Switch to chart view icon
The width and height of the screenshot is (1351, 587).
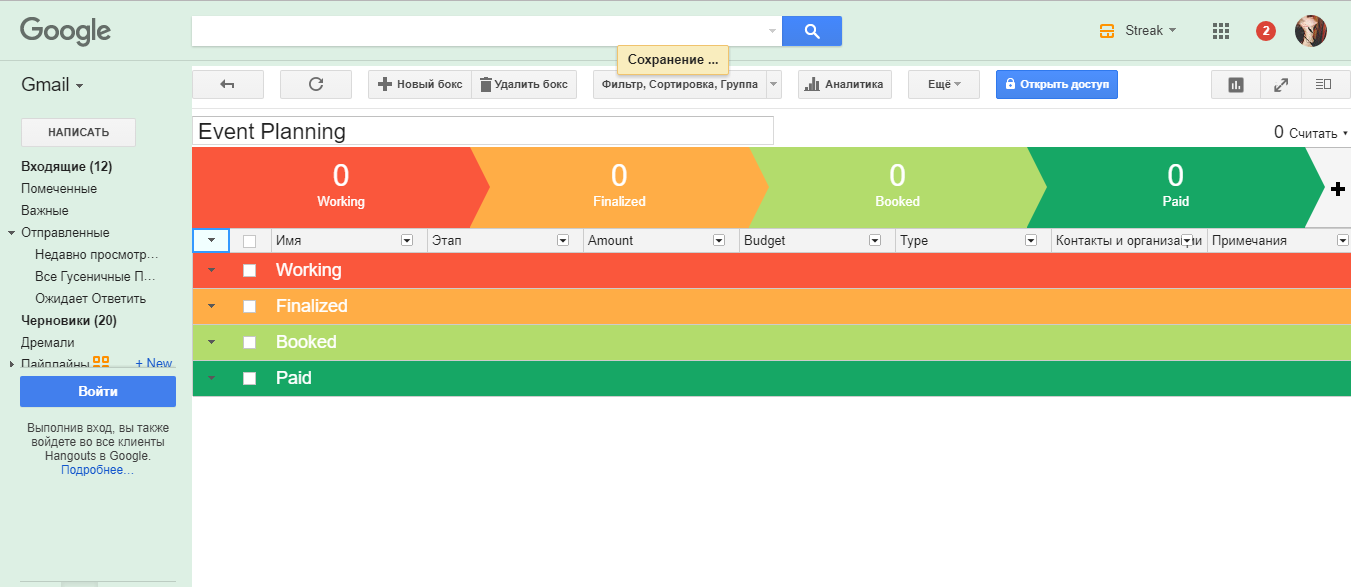point(1236,85)
